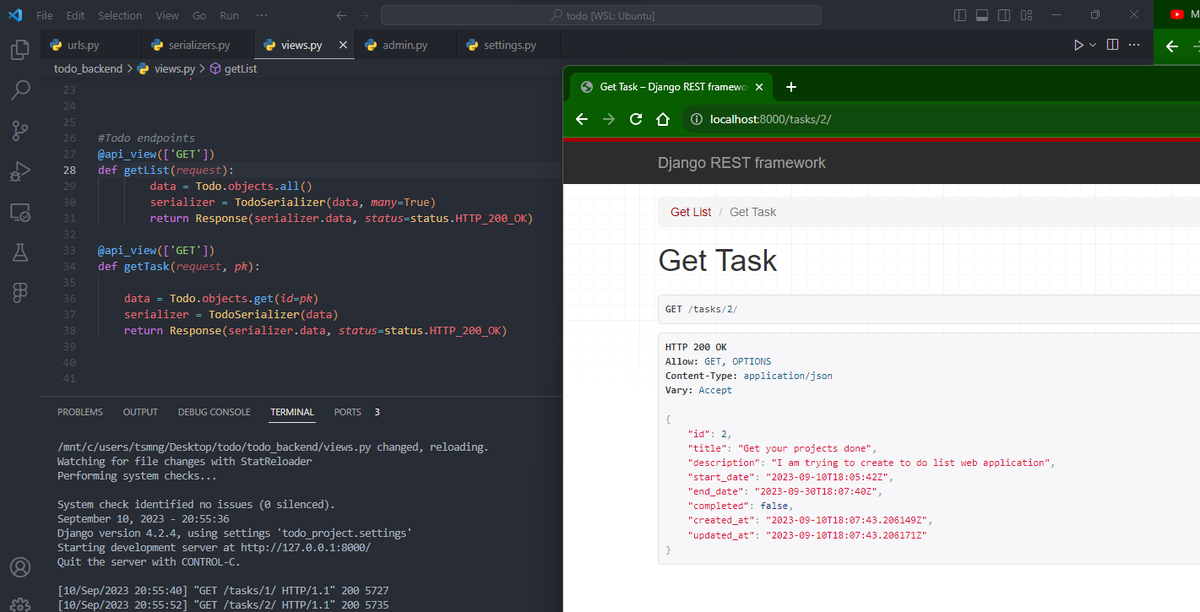Reload the localhost page in browser
This screenshot has height=612, width=1200.
click(x=635, y=120)
